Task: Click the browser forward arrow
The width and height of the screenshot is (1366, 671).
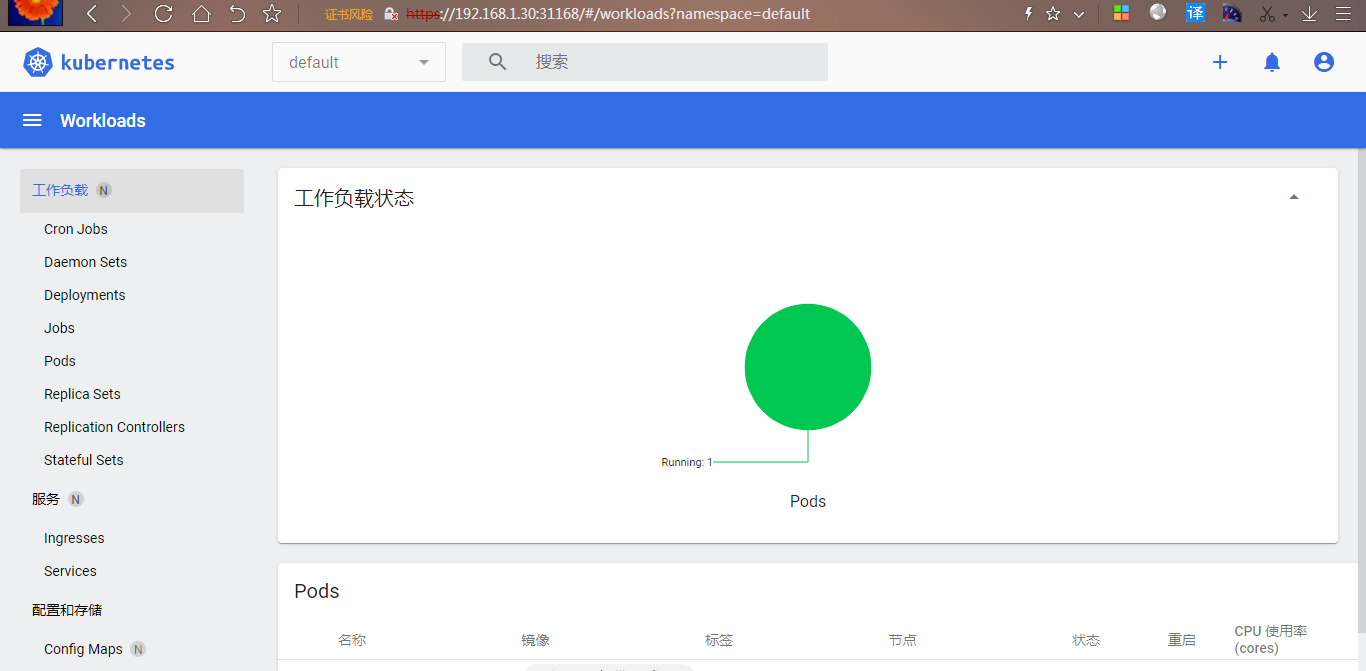Action: coord(126,14)
